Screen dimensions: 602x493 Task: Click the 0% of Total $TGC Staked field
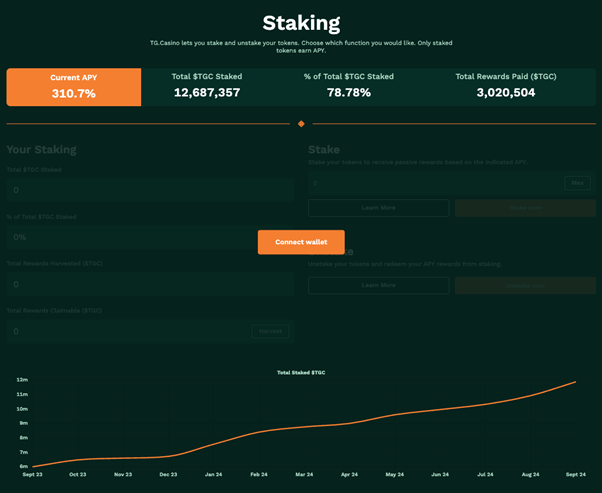pyautogui.click(x=150, y=237)
